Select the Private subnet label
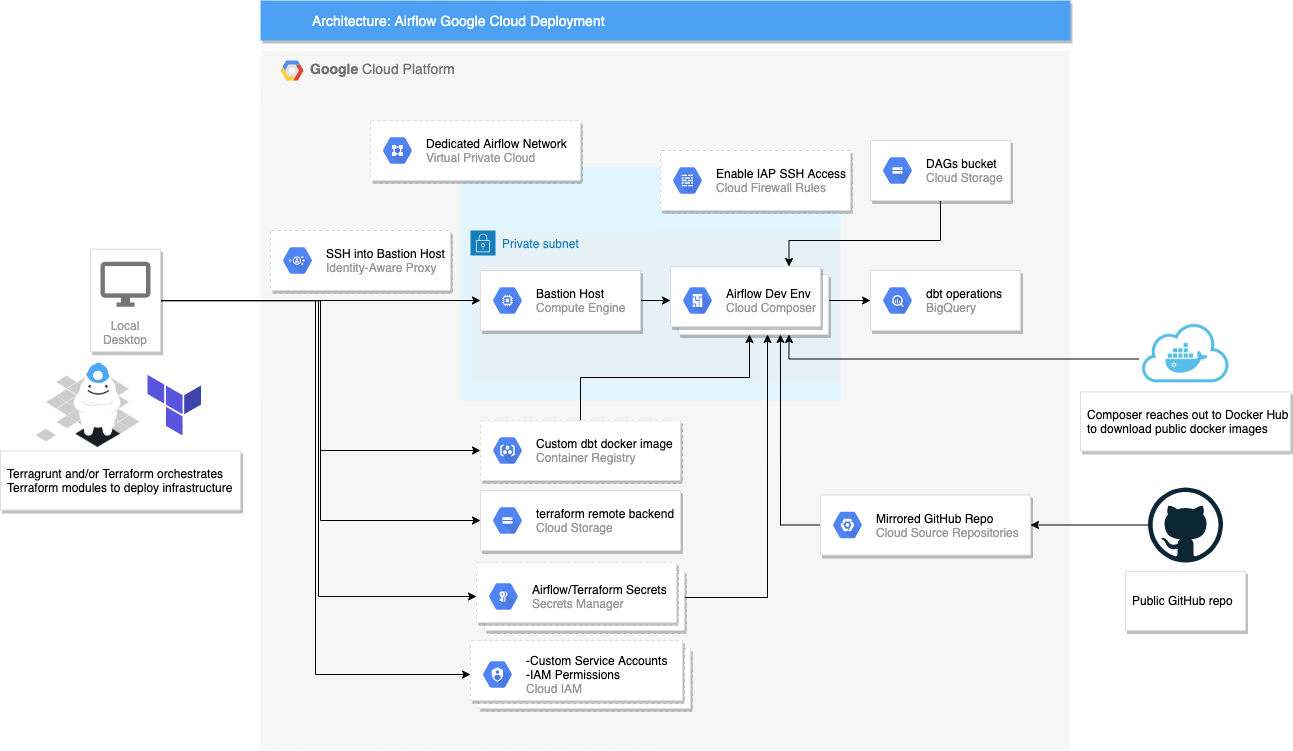1293x751 pixels. pos(540,244)
